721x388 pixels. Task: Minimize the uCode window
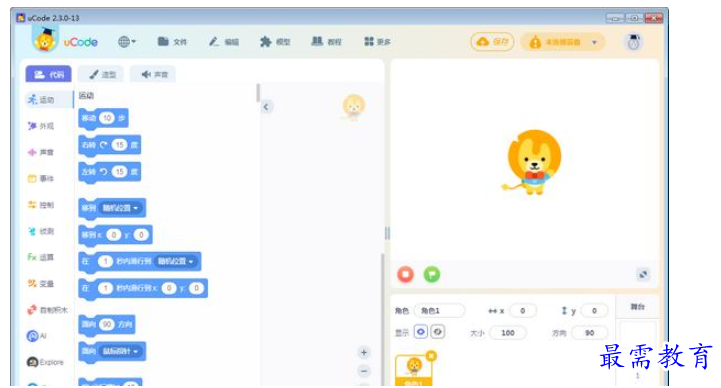point(615,18)
